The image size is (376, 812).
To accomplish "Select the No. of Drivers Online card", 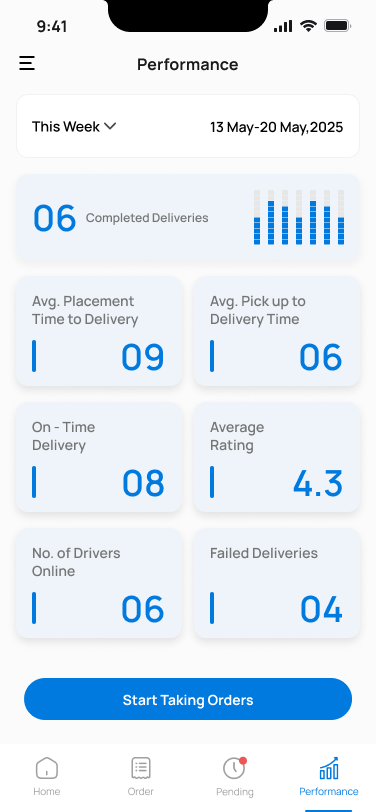I will point(99,583).
